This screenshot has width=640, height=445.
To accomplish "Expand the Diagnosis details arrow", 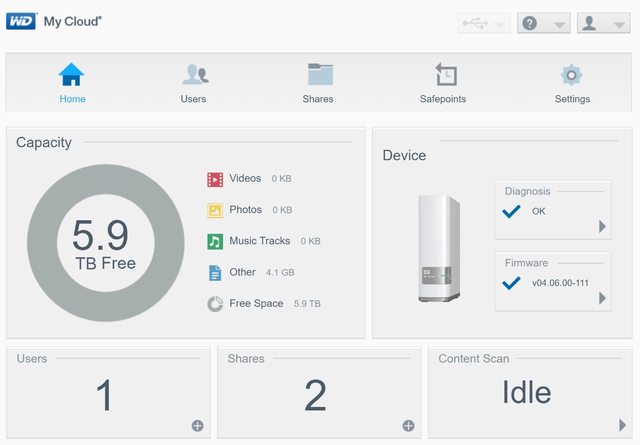I will [x=602, y=227].
